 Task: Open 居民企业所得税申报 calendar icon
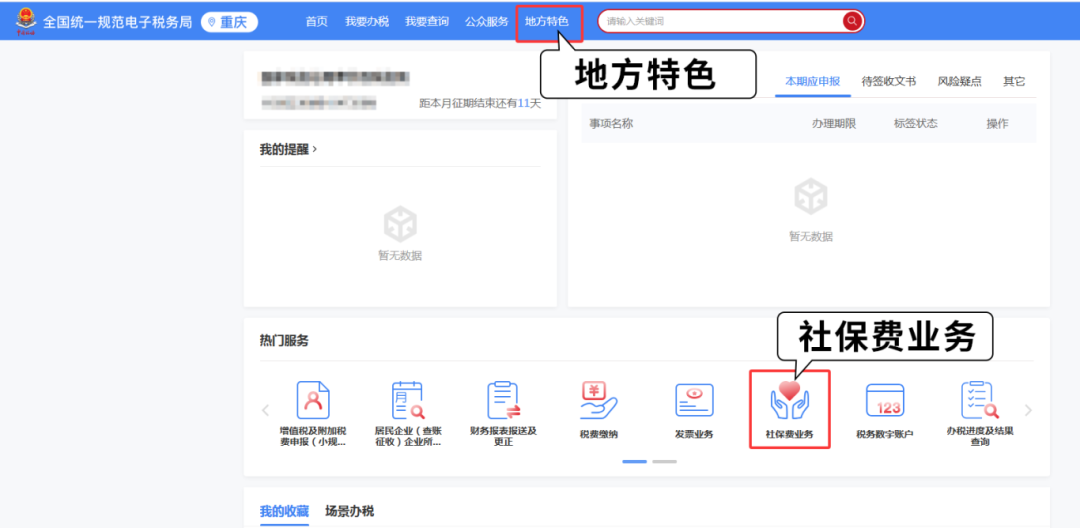[407, 400]
